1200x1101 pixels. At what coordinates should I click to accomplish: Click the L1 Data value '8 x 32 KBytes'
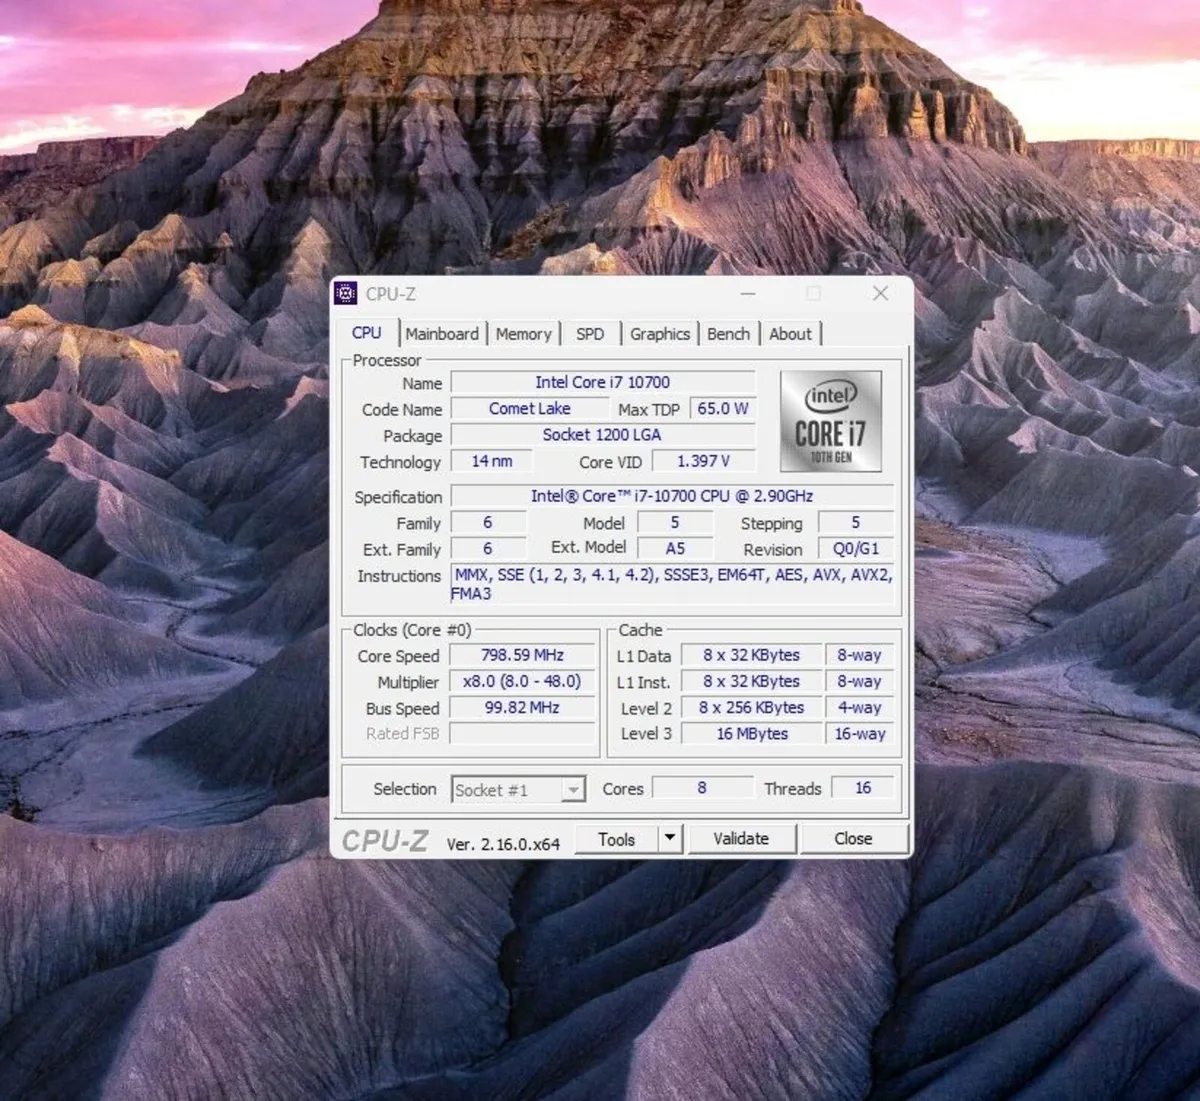(752, 655)
